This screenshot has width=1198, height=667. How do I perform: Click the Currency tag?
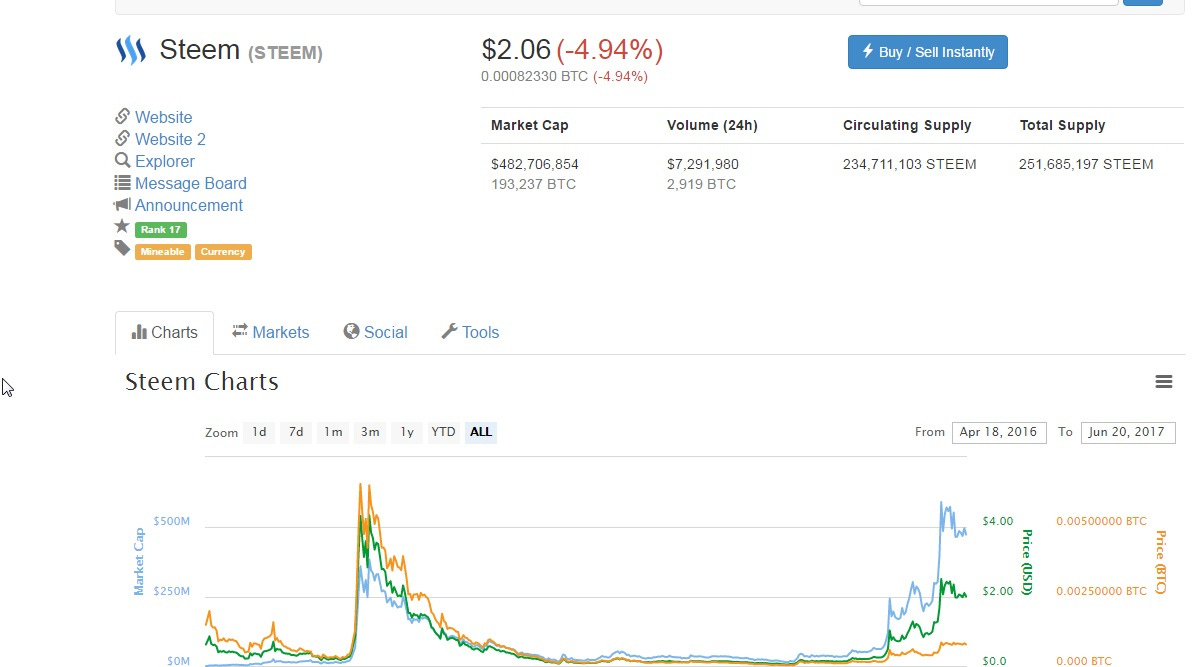223,251
